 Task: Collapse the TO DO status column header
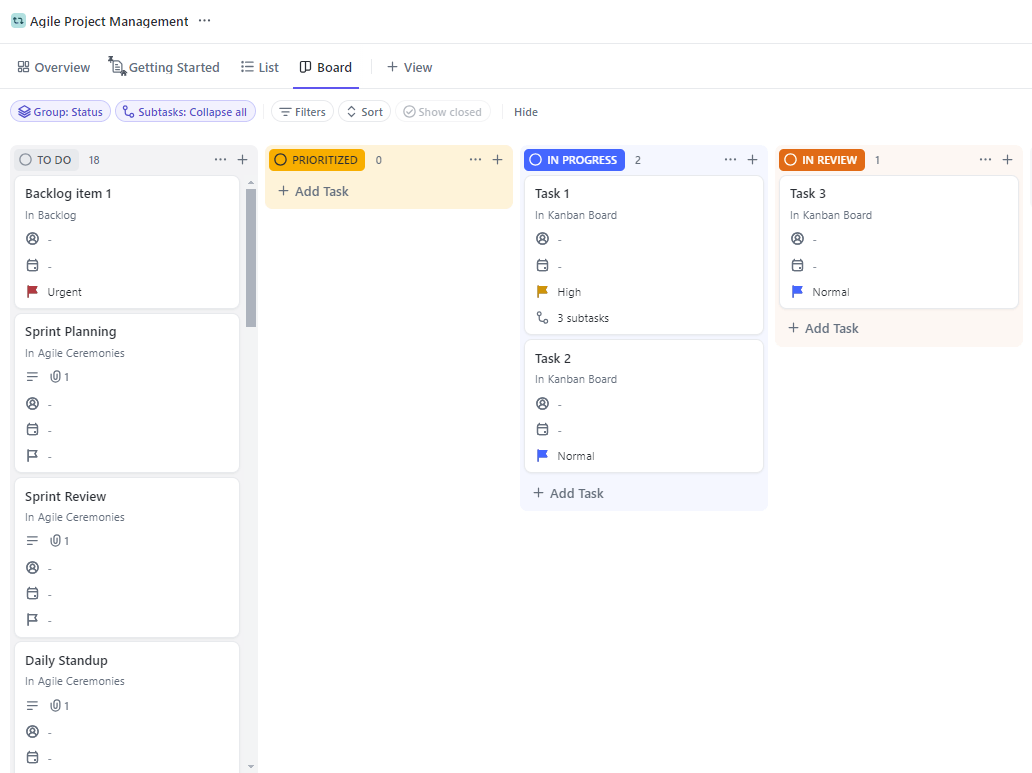(45, 160)
